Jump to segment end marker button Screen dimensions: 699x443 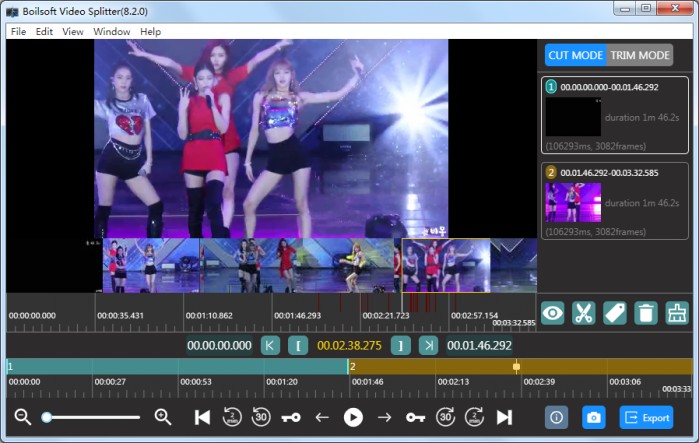pos(428,345)
